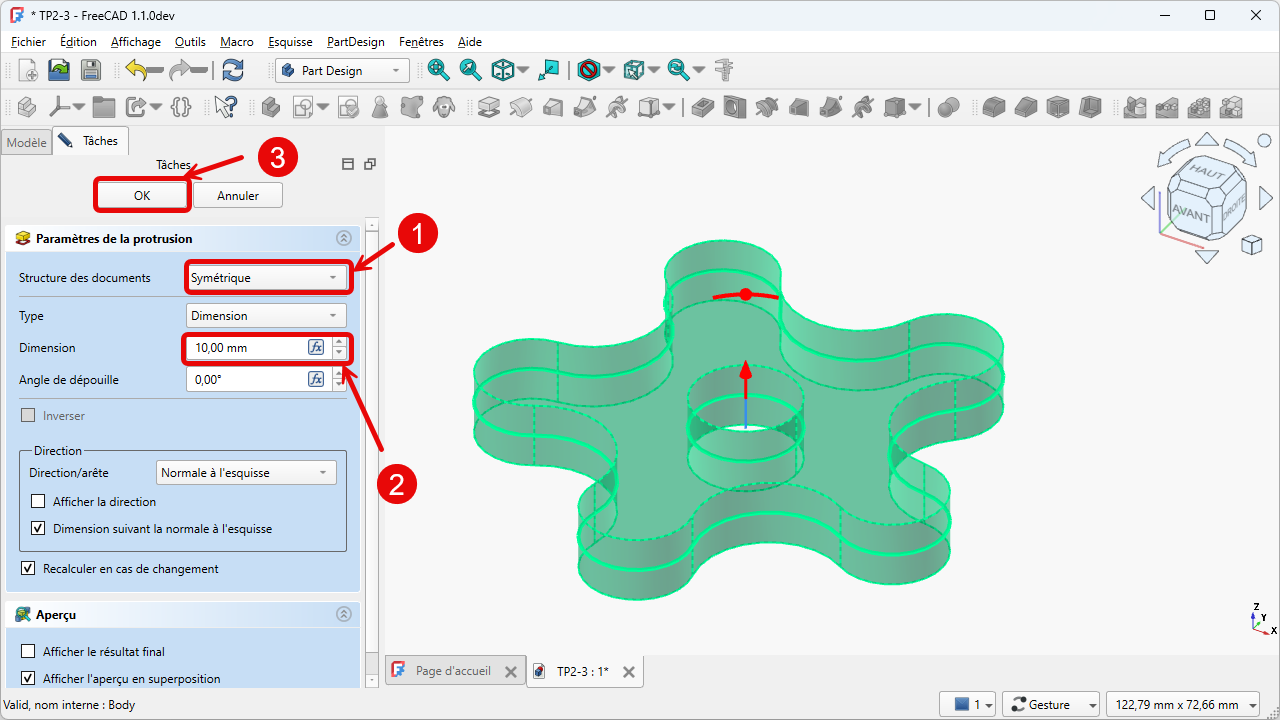This screenshot has width=1280, height=720.
Task: Open the Esquisse menu
Action: 290,42
